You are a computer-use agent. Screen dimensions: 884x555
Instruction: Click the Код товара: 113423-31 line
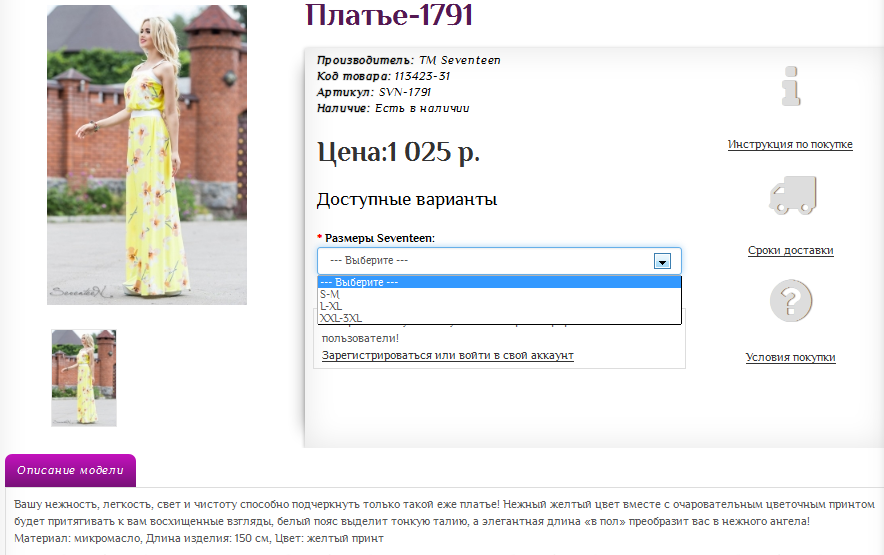[383, 76]
